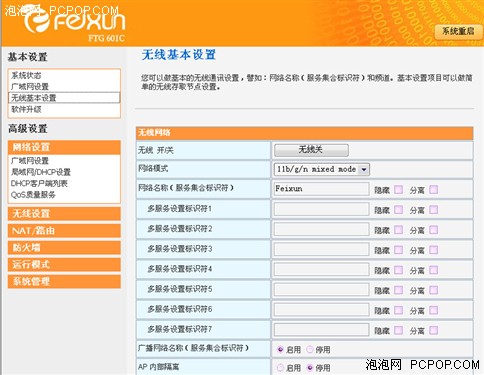This screenshot has width=484, height=375.
Task: Check 隐藏 for 多服务设置标识符6
Action: (x=398, y=310)
